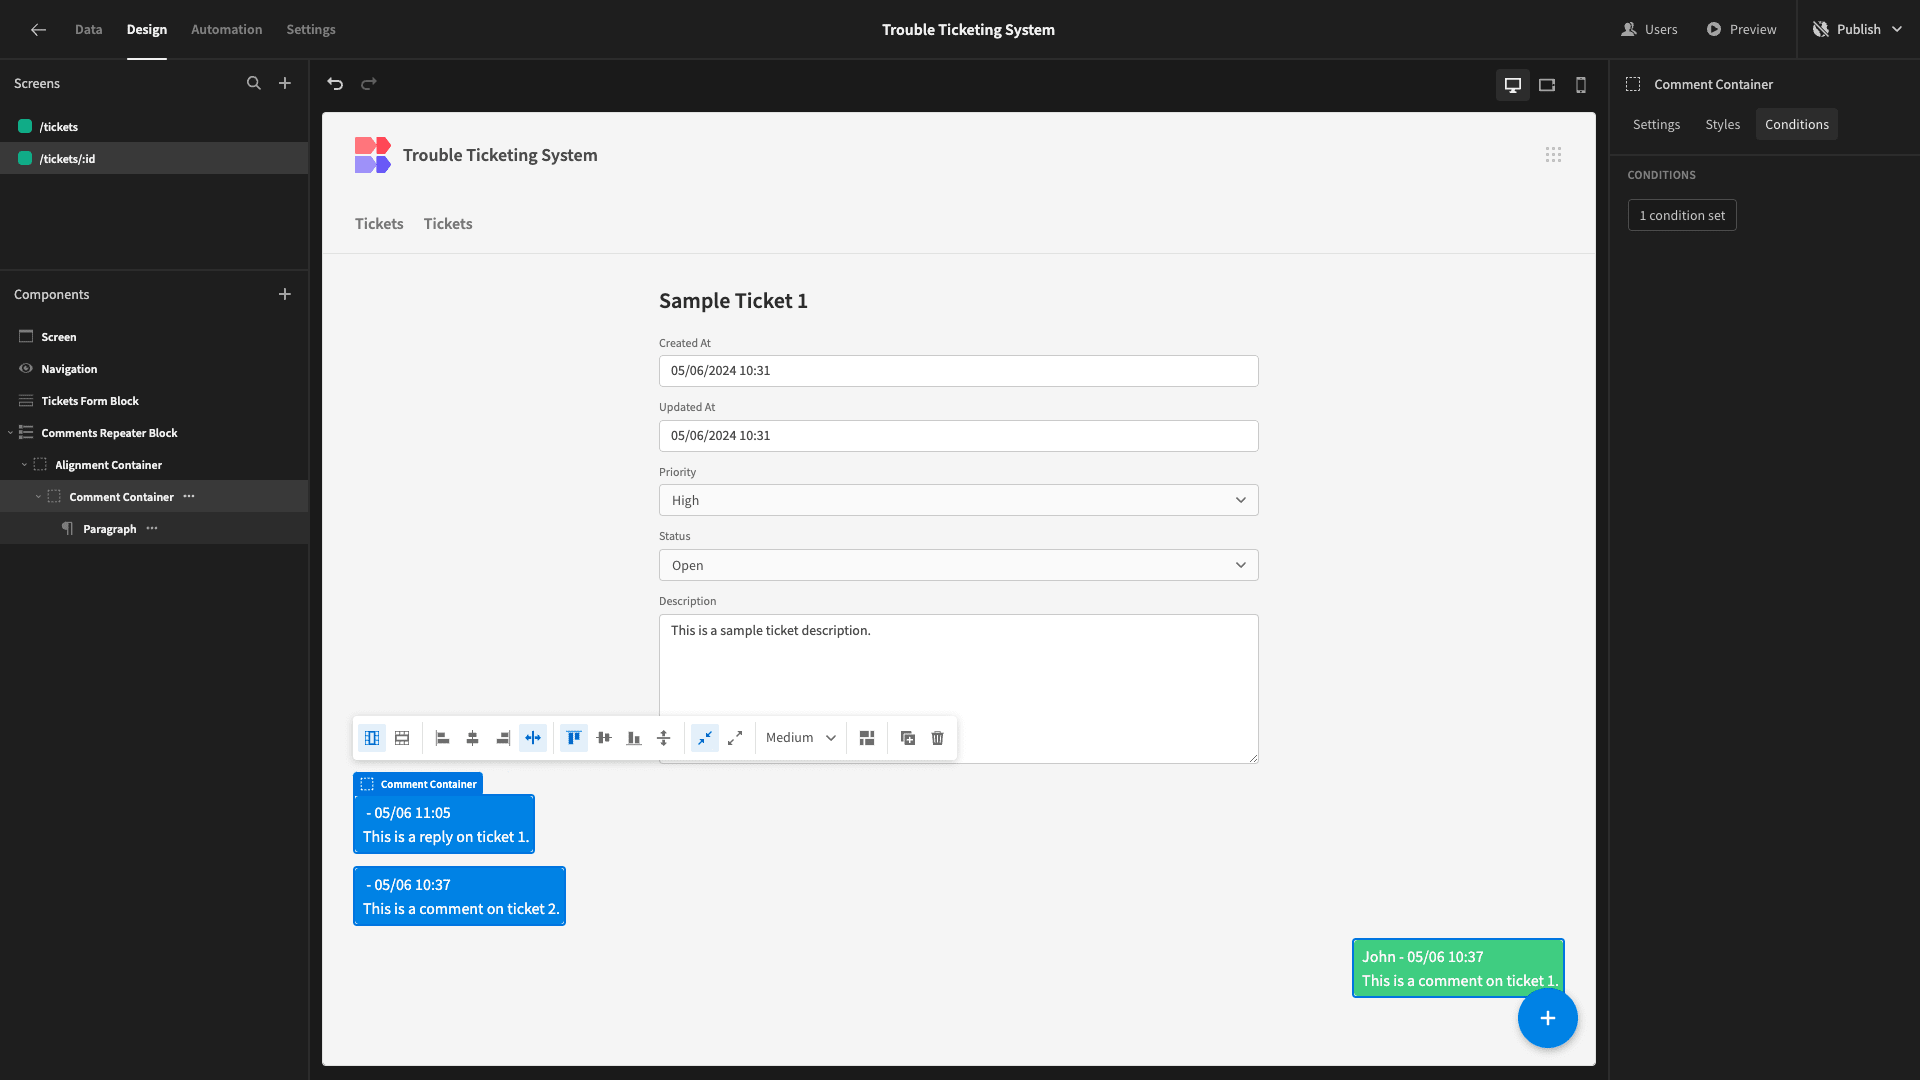Open the Automation tab
This screenshot has height=1080, width=1920.
click(x=226, y=30)
